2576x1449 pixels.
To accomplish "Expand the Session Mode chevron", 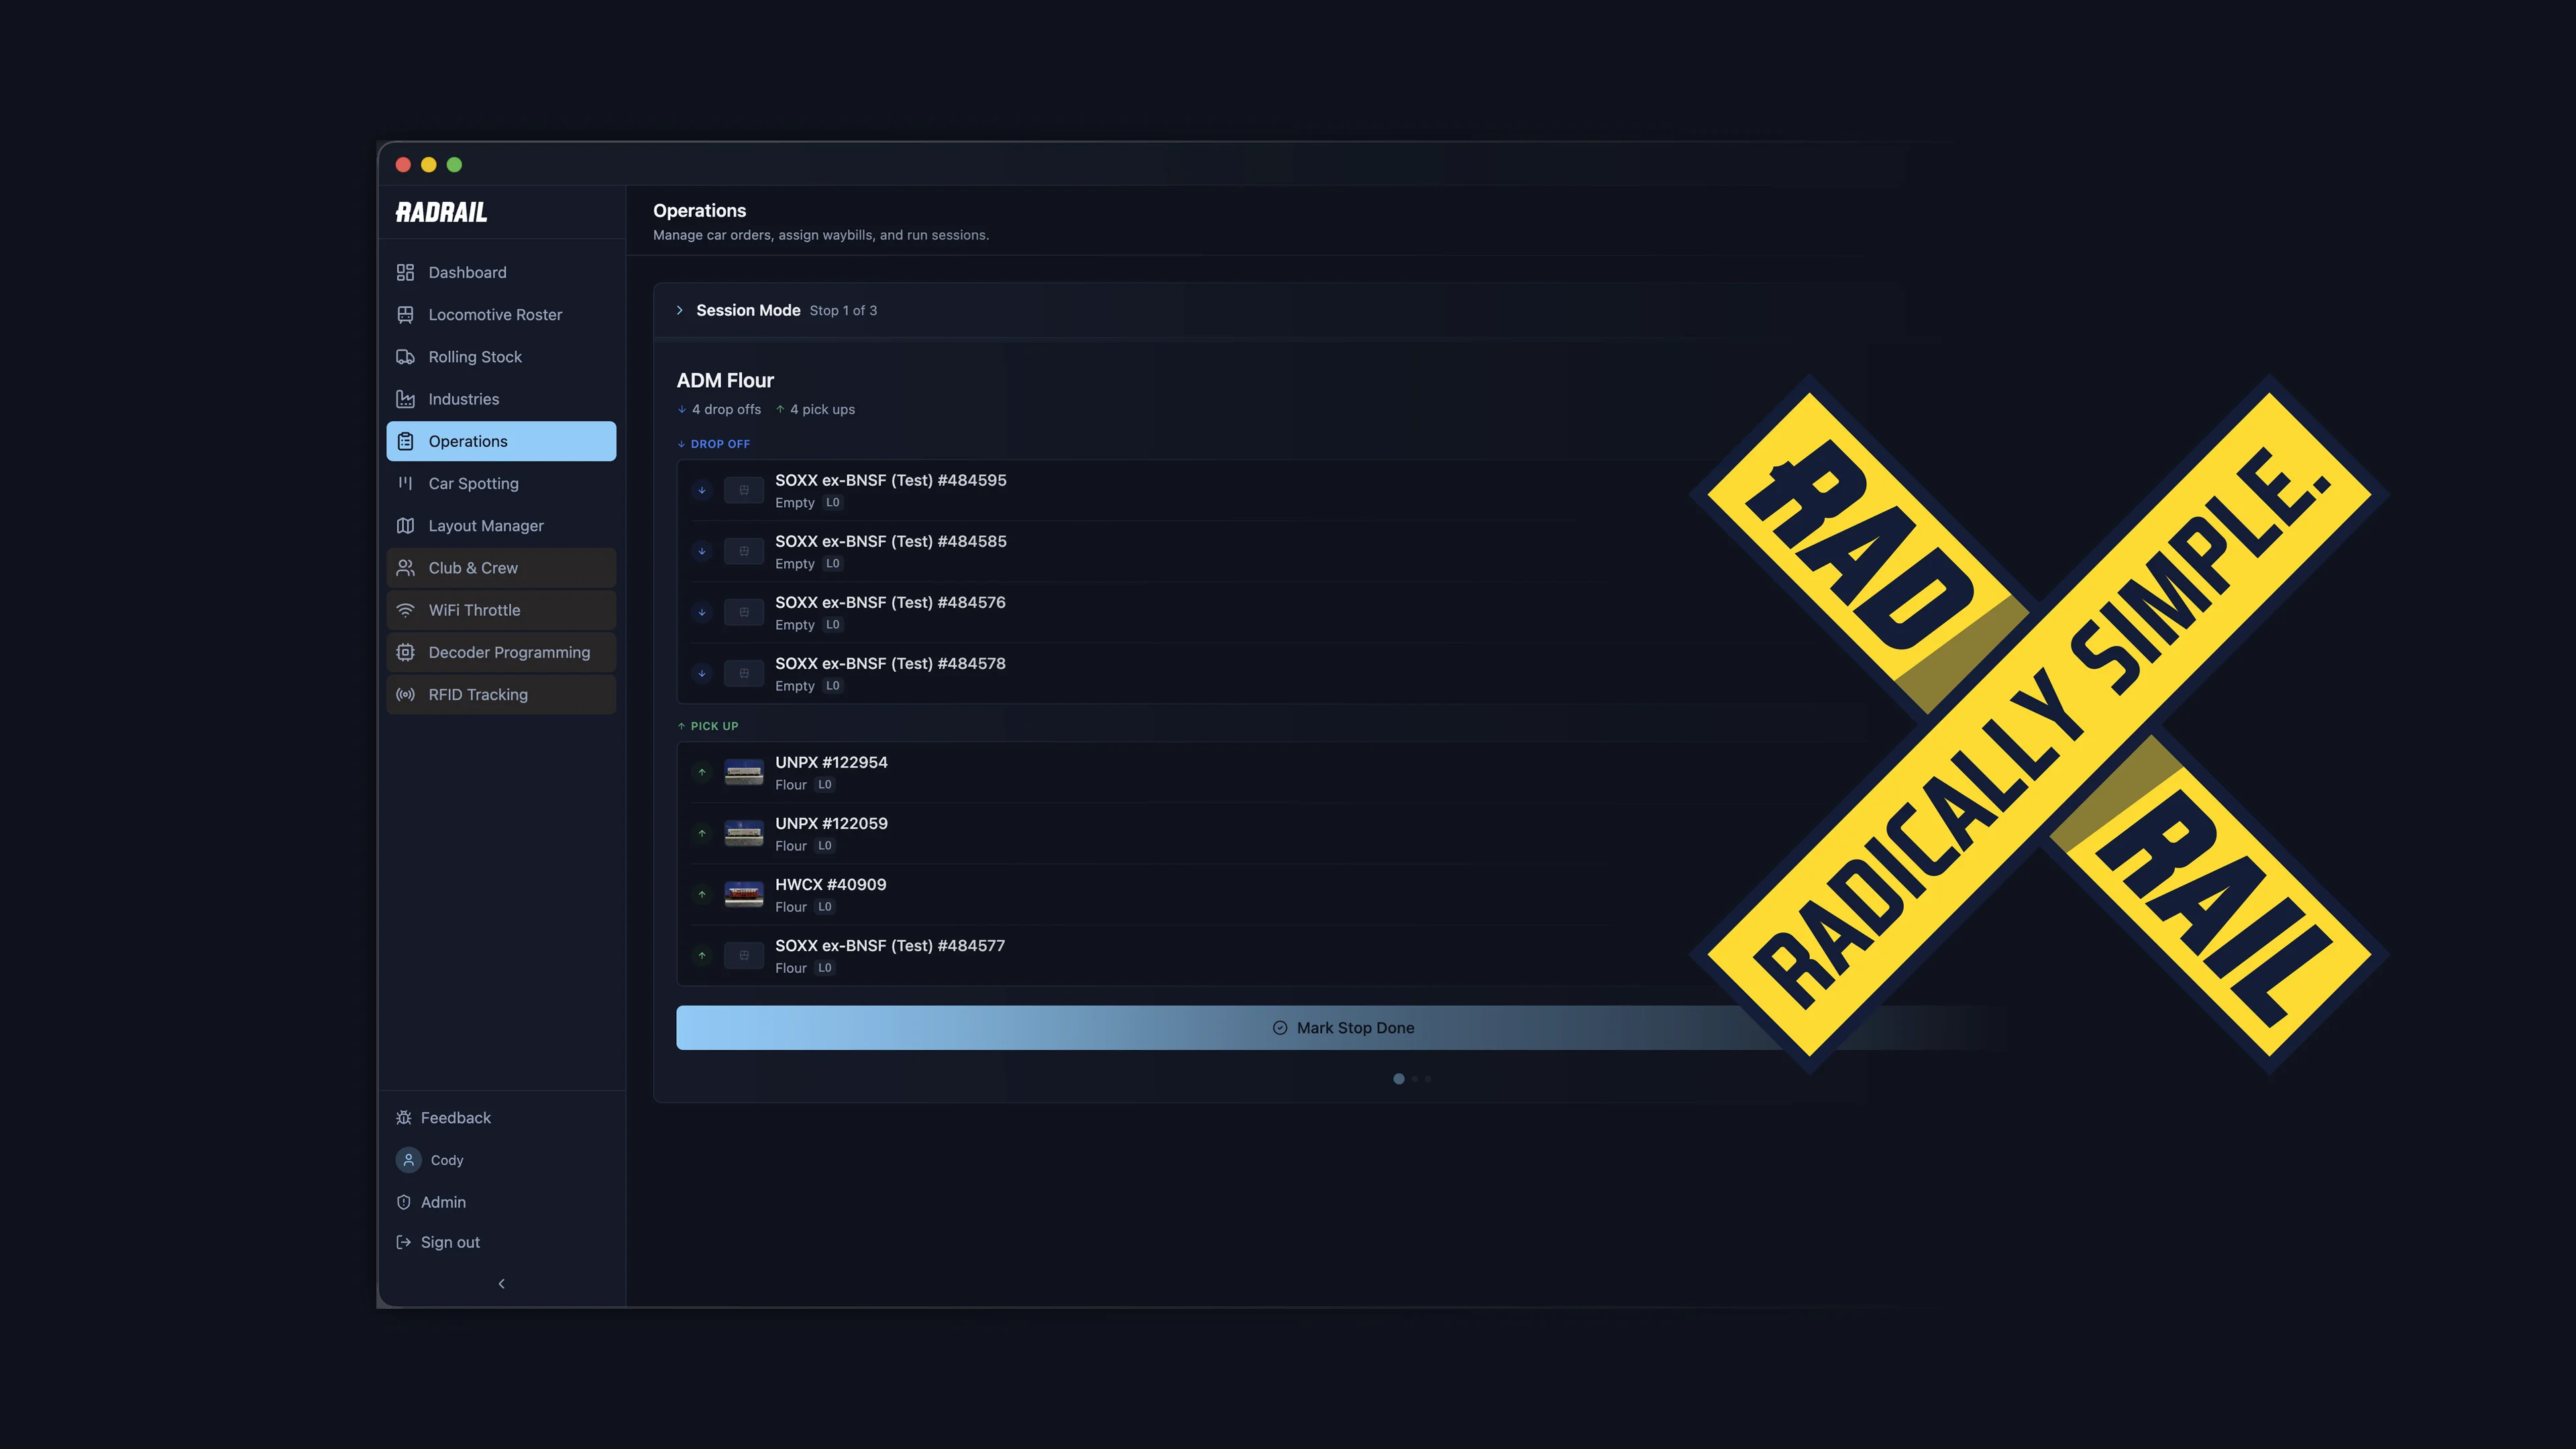I will (x=680, y=310).
